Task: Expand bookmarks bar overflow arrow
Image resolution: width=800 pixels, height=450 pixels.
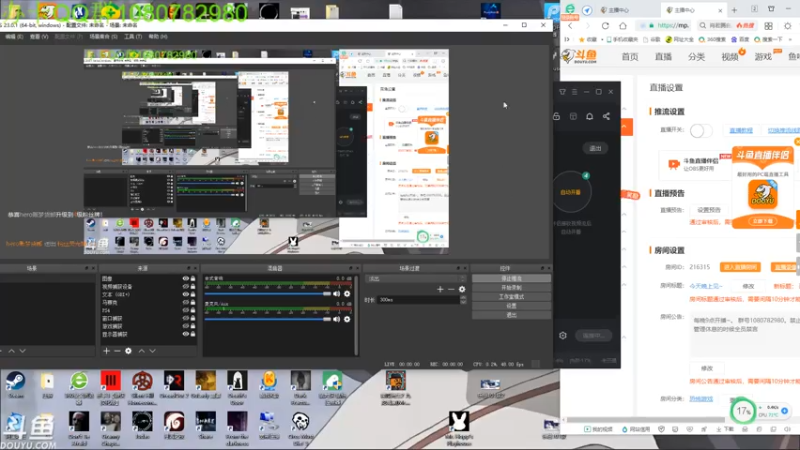Action: pyautogui.click(x=791, y=39)
